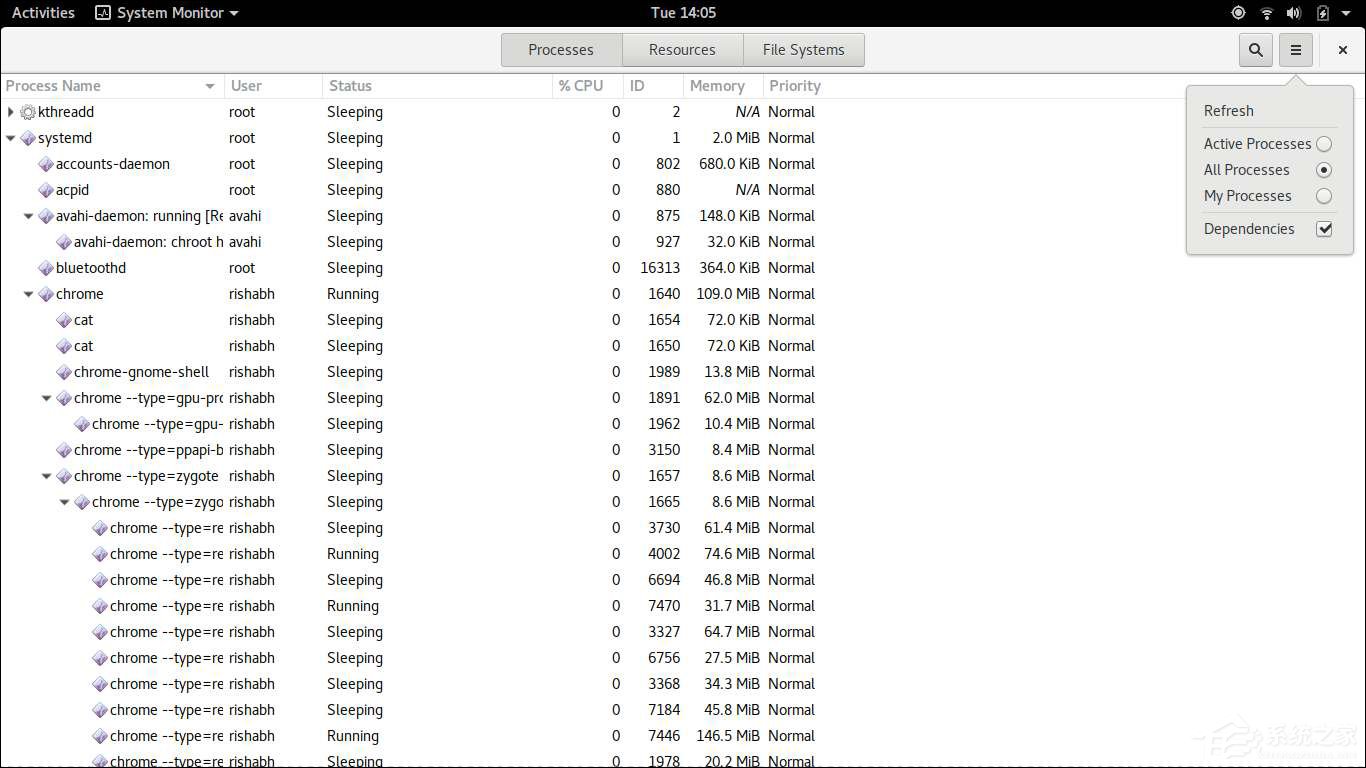Open the Activities overview
The image size is (1366, 768).
(43, 13)
